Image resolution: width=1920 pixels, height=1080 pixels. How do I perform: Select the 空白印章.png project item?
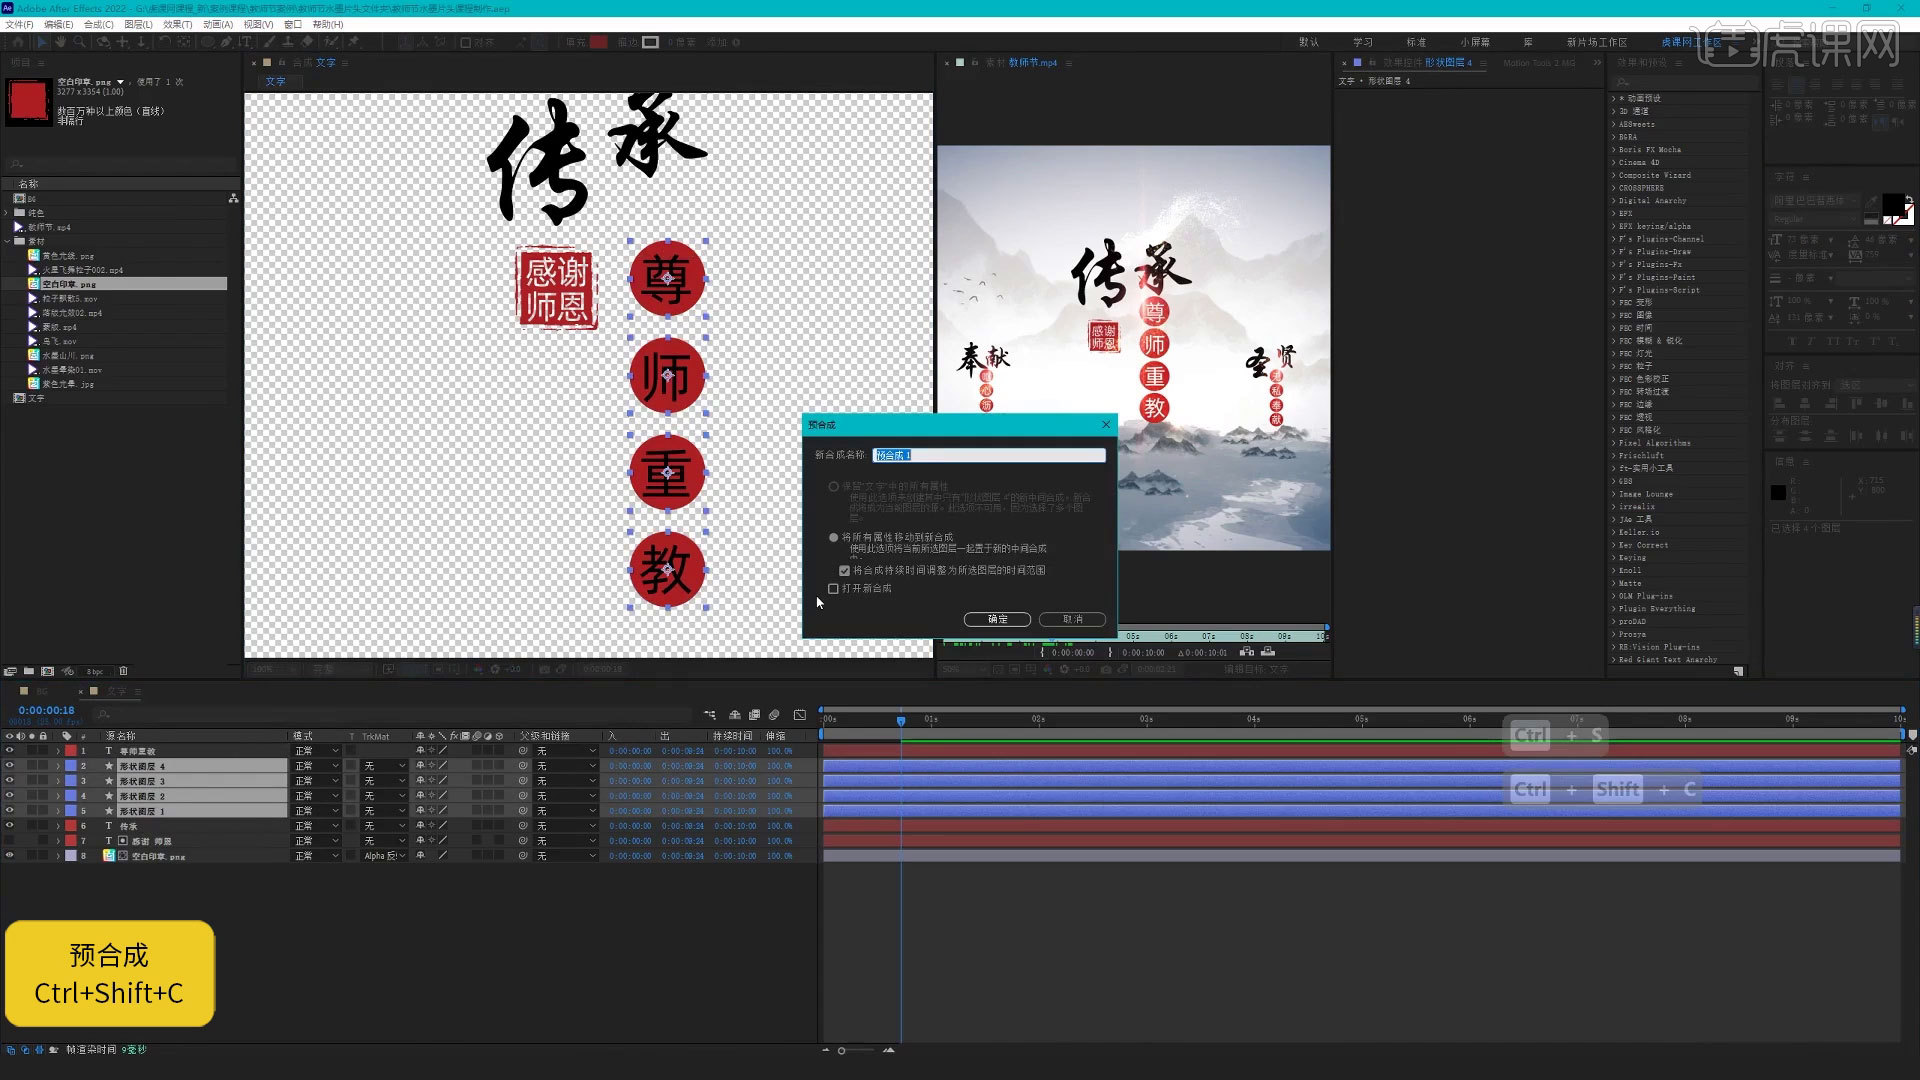pos(68,284)
